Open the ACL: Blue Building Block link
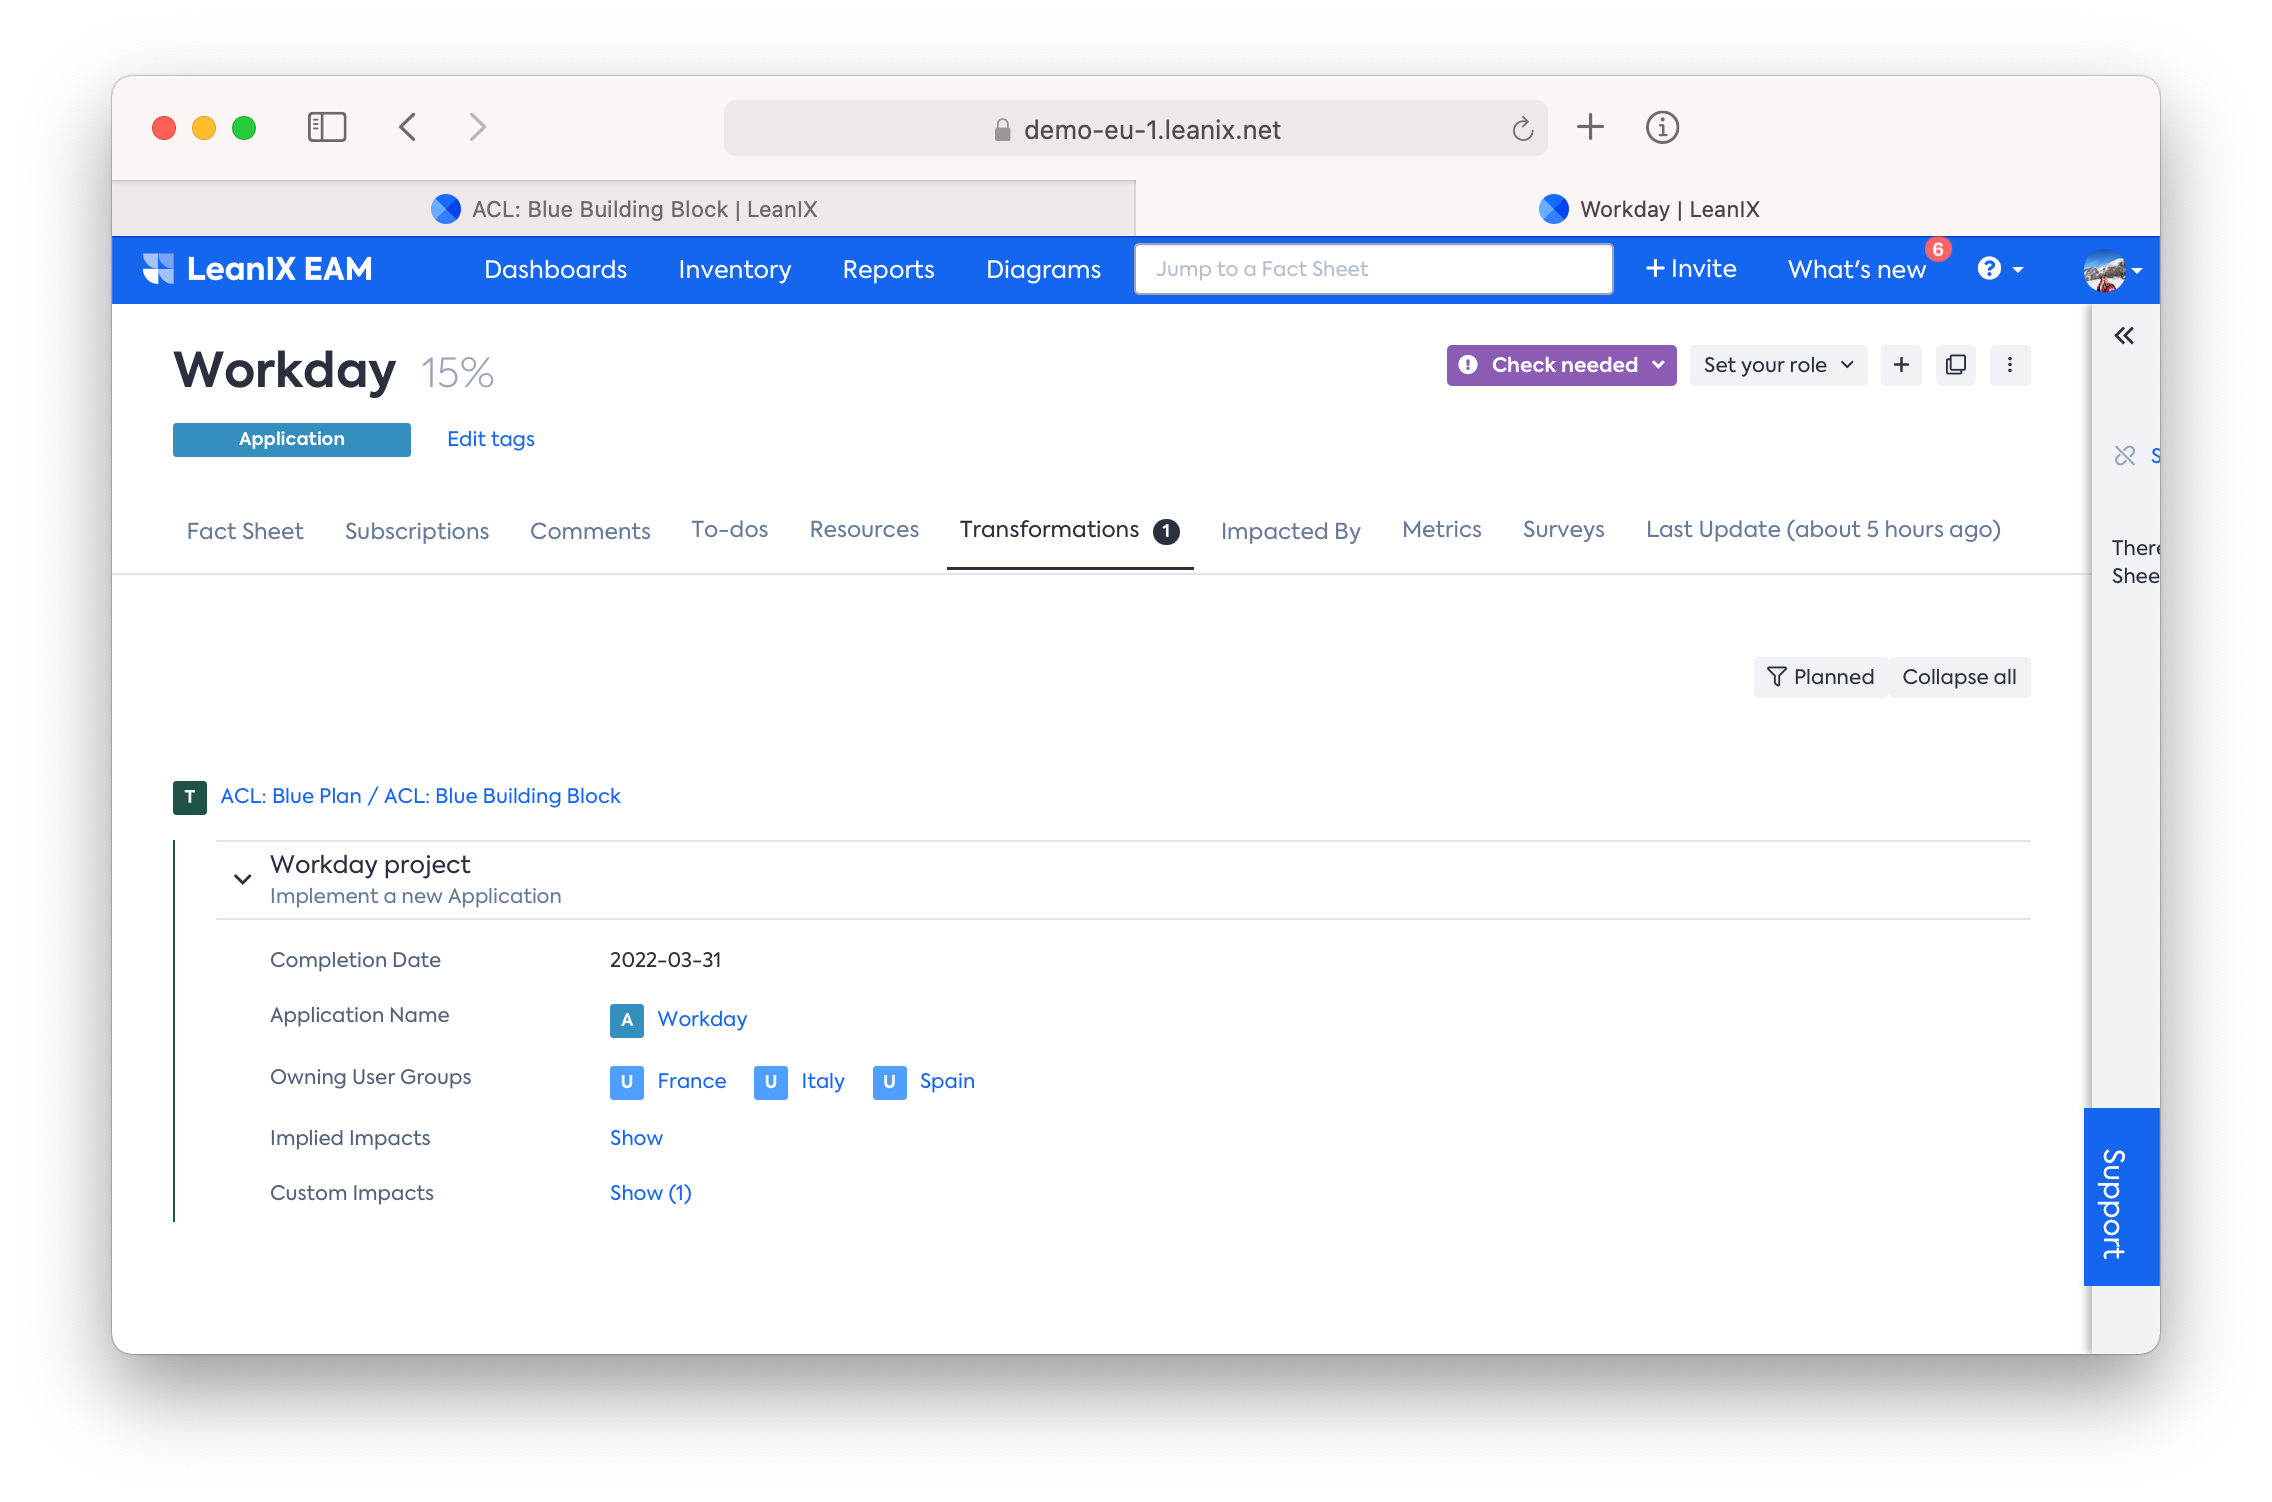Viewport: 2272px width, 1502px height. point(502,796)
